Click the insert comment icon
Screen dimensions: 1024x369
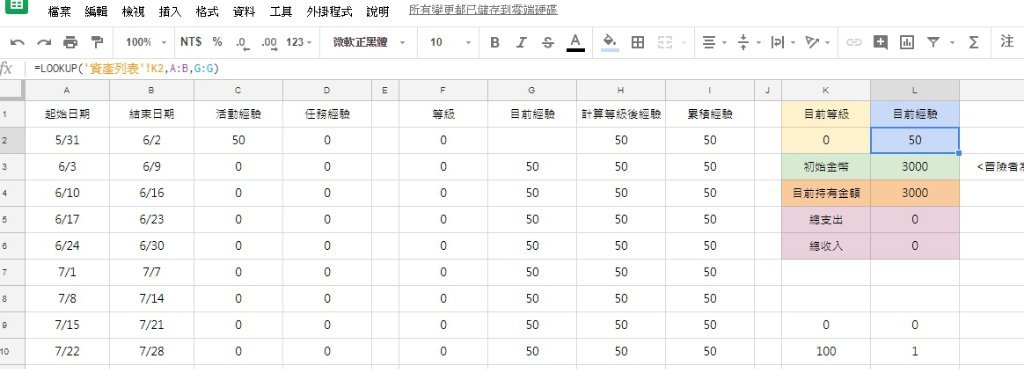pyautogui.click(x=880, y=42)
